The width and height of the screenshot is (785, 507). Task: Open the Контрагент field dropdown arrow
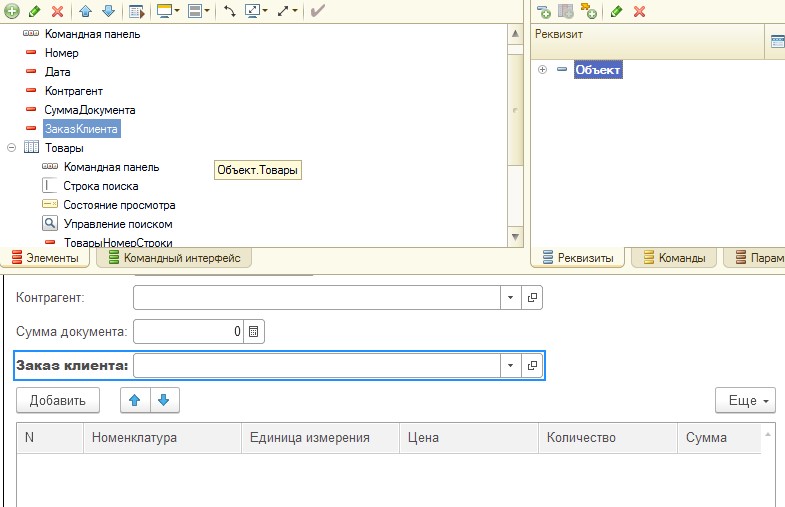point(510,297)
